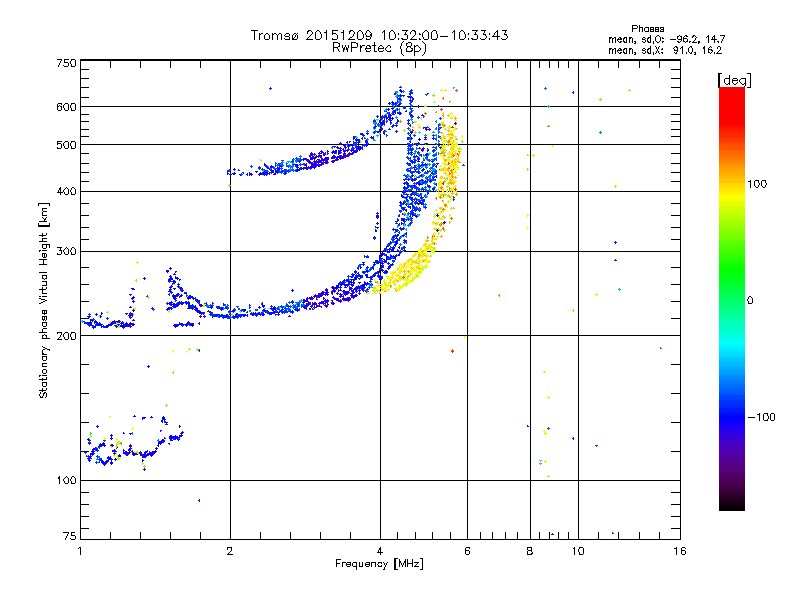
Task: Click the phase colorbar gradient
Action: tap(732, 298)
